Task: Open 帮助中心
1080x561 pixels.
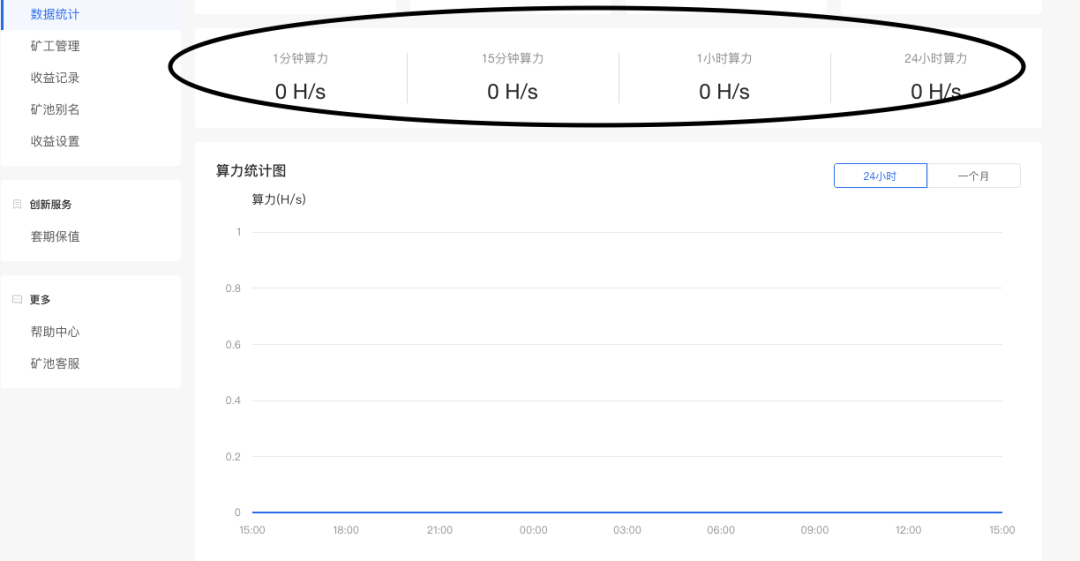Action: click(x=55, y=332)
